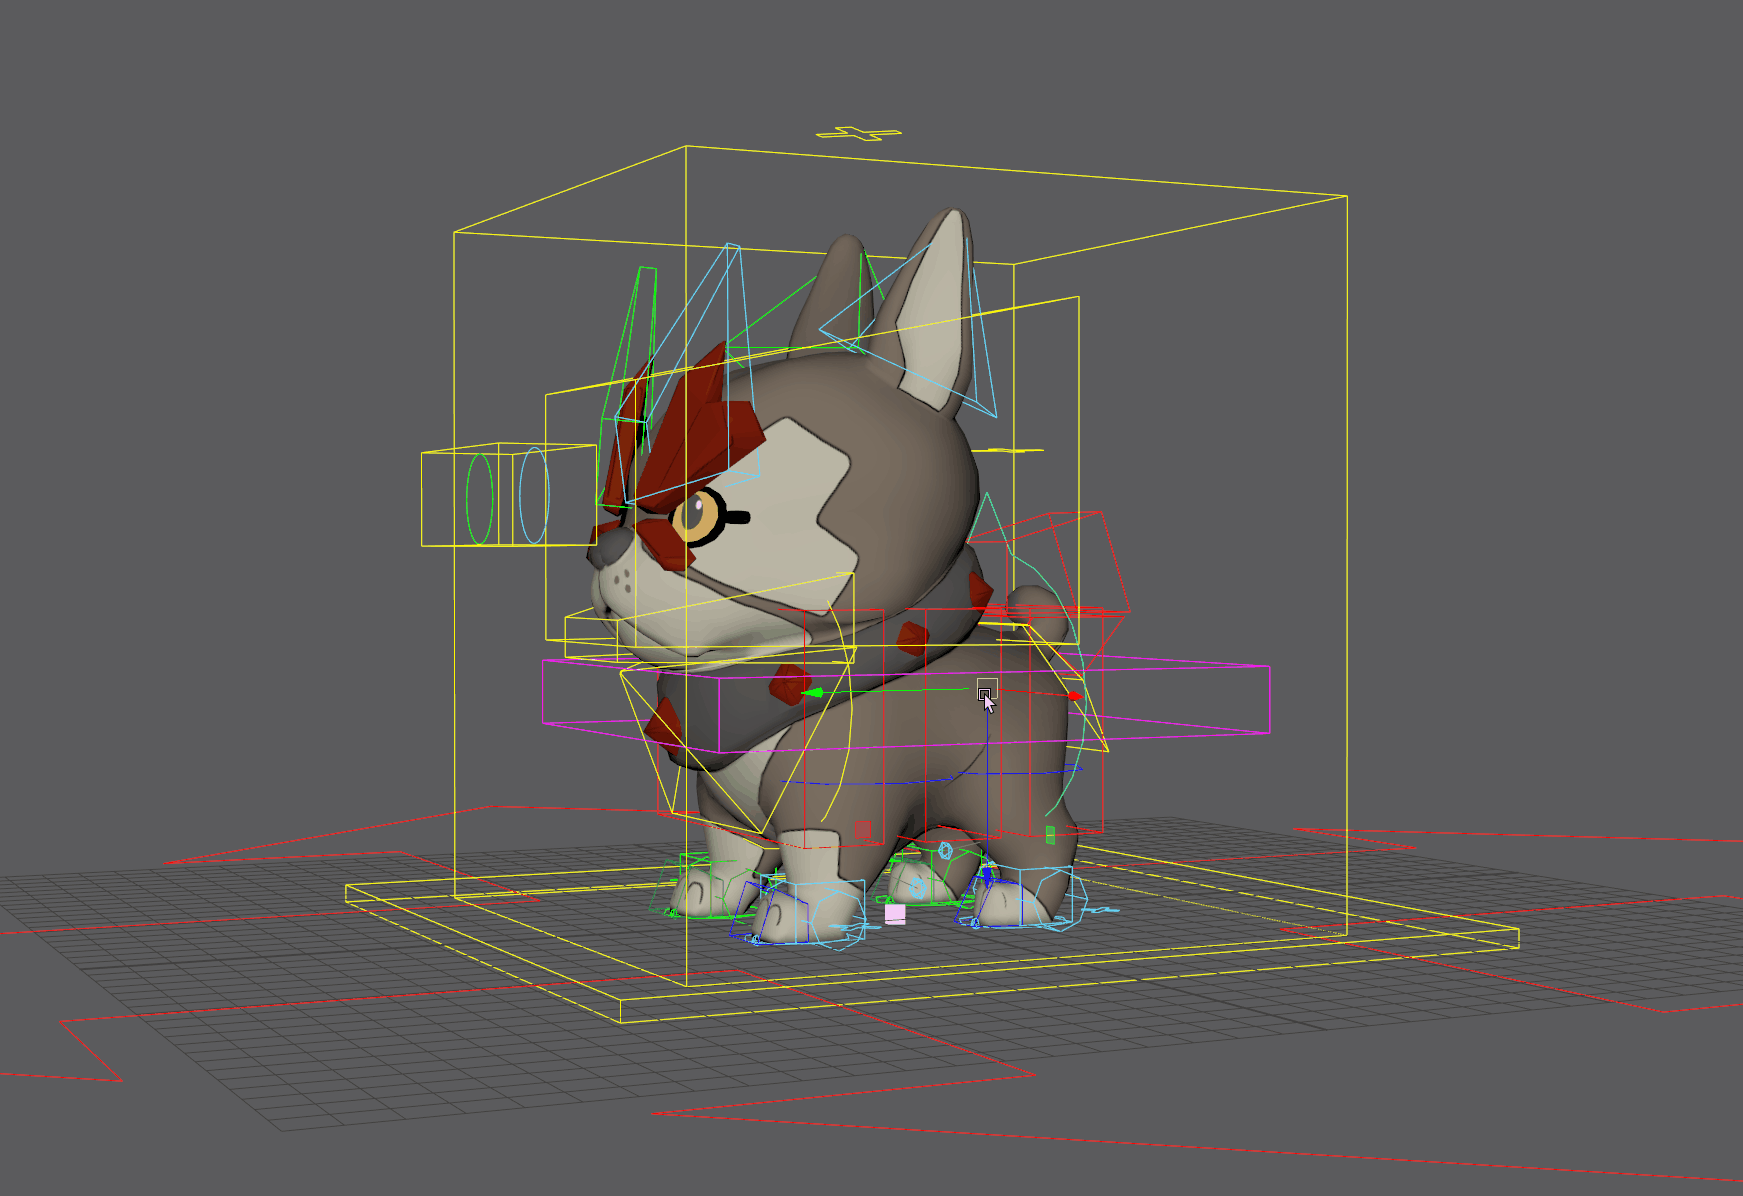Click the dog's yellow eye
The width and height of the screenshot is (1743, 1196).
click(695, 516)
